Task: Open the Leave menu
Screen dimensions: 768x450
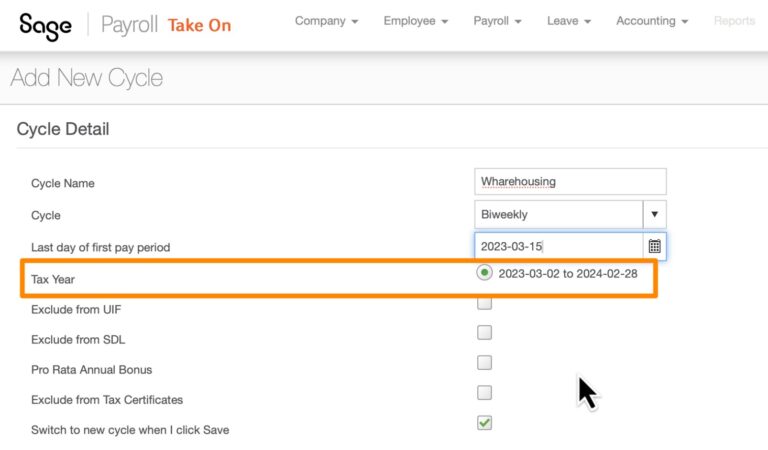Action: [x=568, y=21]
